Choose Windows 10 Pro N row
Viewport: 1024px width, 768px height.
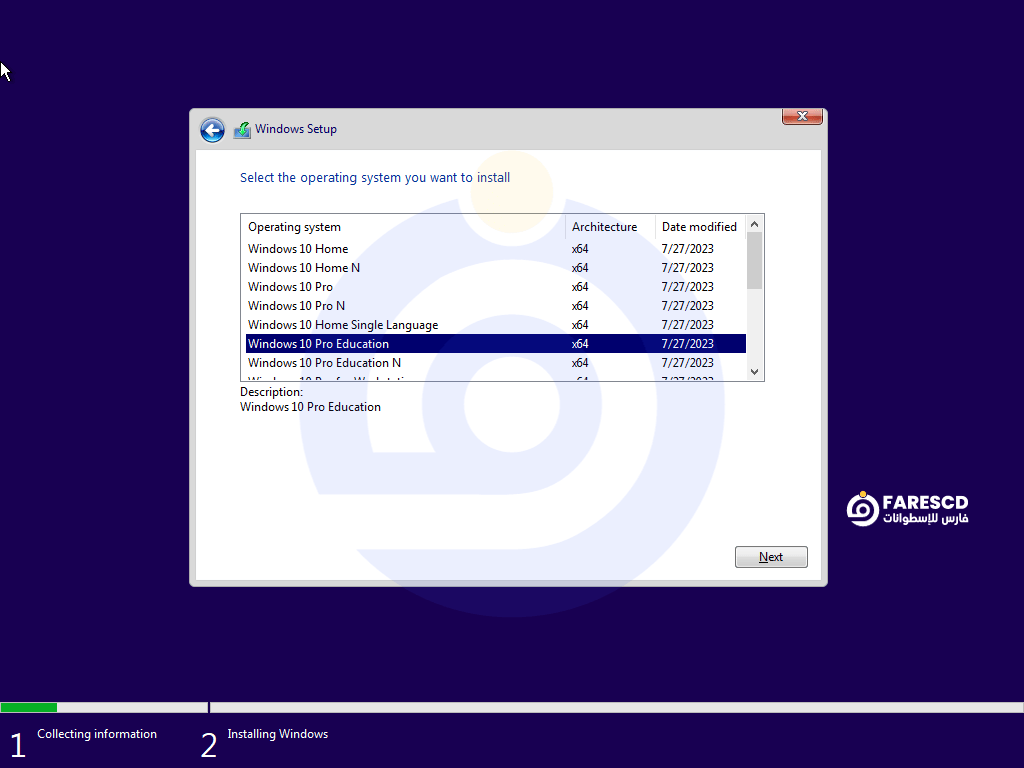coord(496,306)
